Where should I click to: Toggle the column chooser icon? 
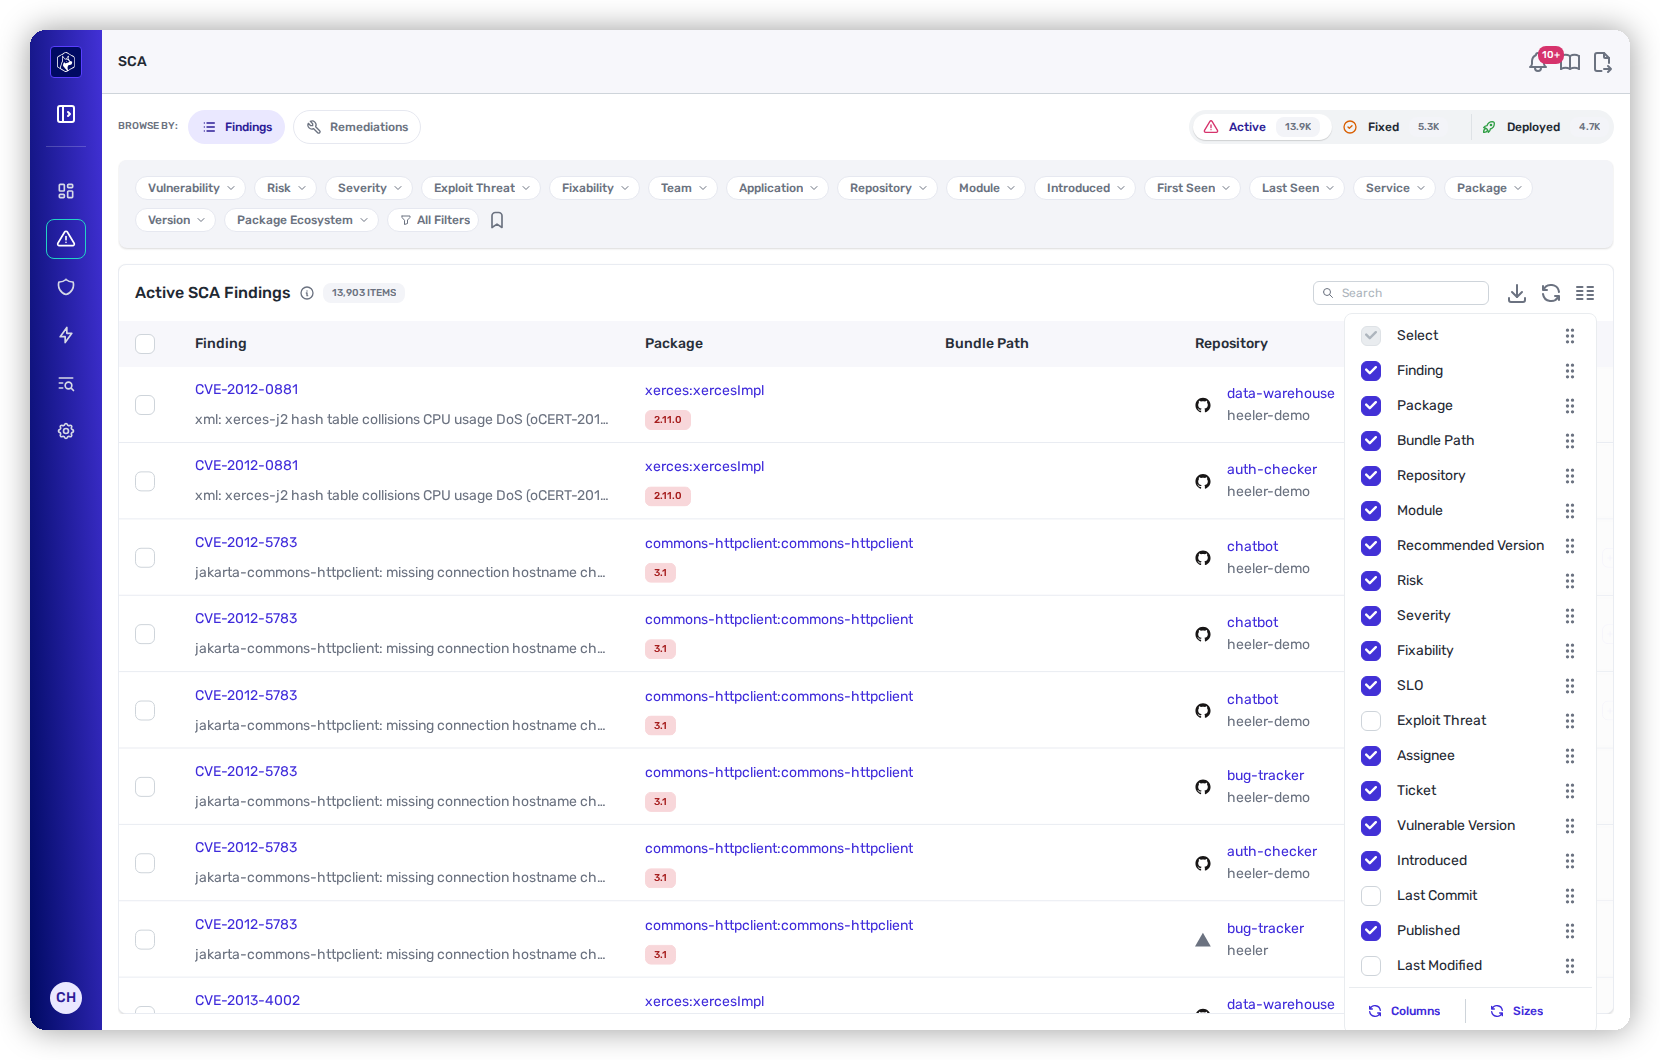pos(1585,293)
